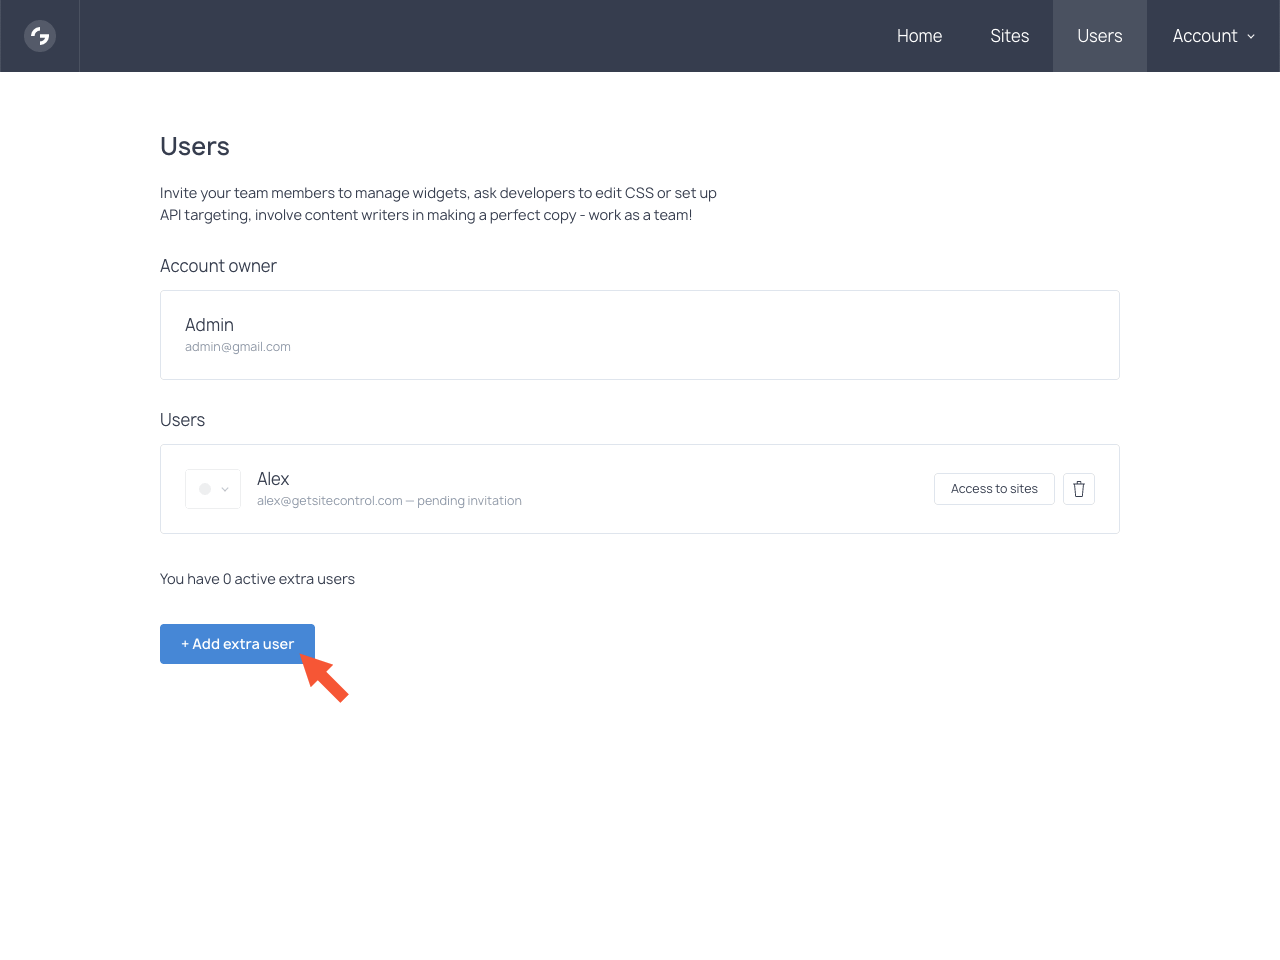Open the Sites navigation item
The width and height of the screenshot is (1280, 960).
point(1009,36)
